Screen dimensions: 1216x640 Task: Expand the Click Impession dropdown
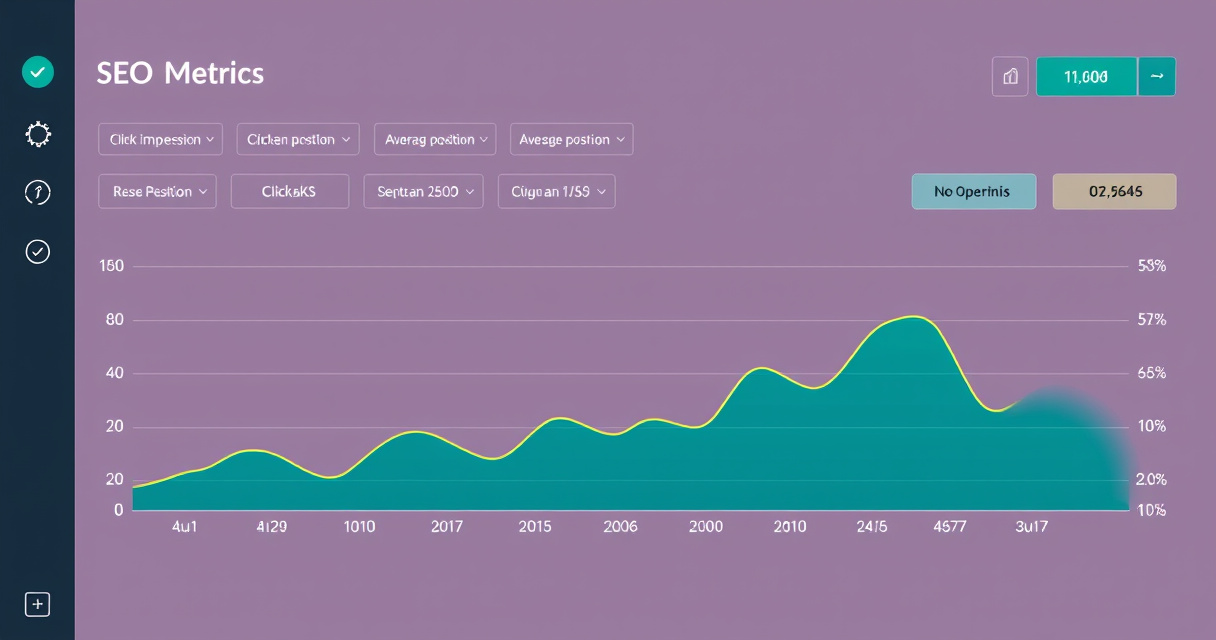(x=161, y=139)
